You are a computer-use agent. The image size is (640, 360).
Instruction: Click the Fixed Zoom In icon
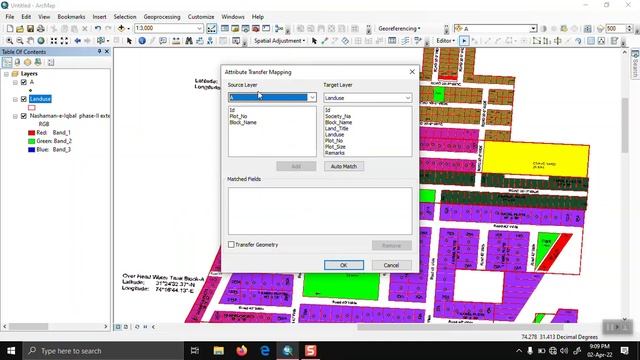pos(54,41)
